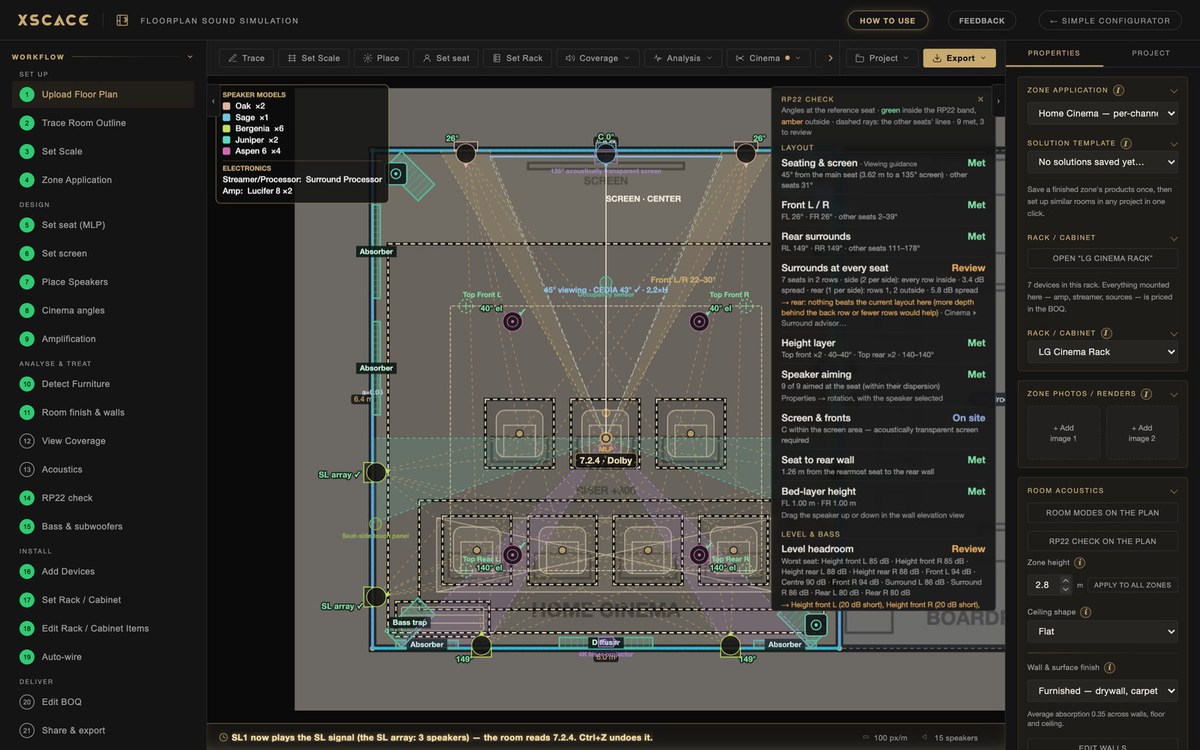The height and width of the screenshot is (750, 1200).
Task: Open the Cinema angles workflow step
Action: [105, 310]
